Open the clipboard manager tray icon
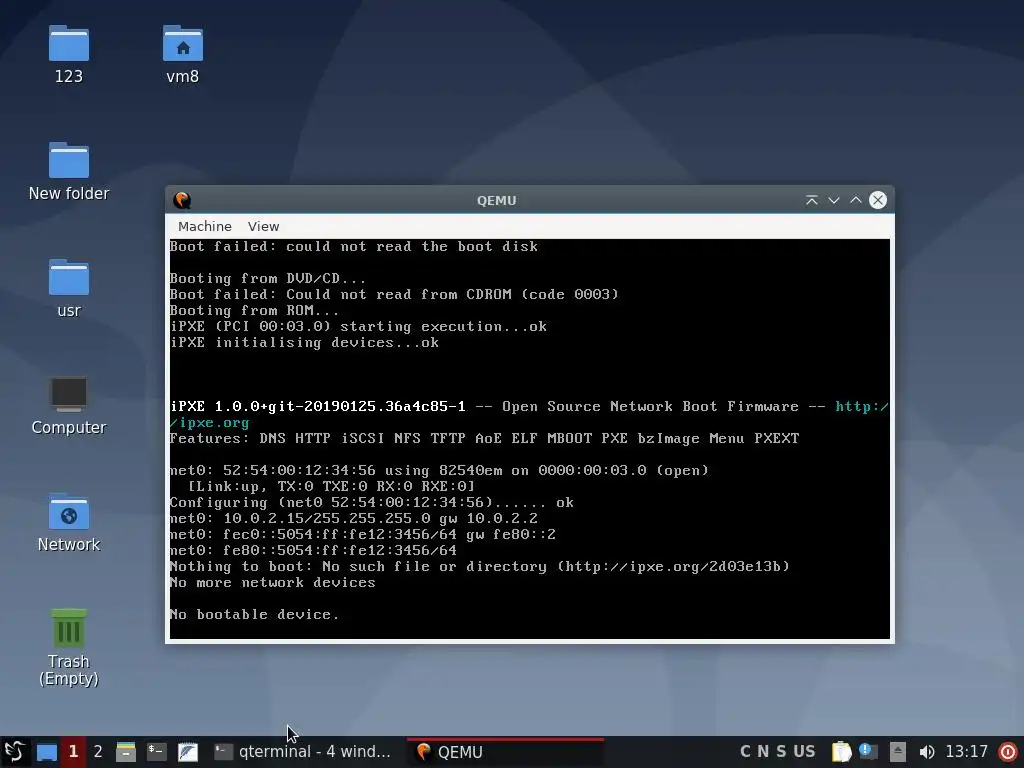Image resolution: width=1024 pixels, height=768 pixels. click(x=841, y=752)
